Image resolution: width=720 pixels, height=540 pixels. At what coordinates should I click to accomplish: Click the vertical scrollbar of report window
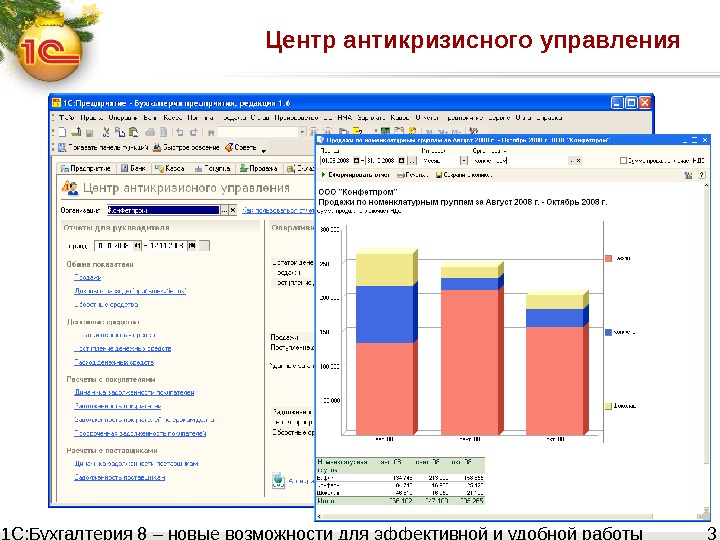point(706,347)
